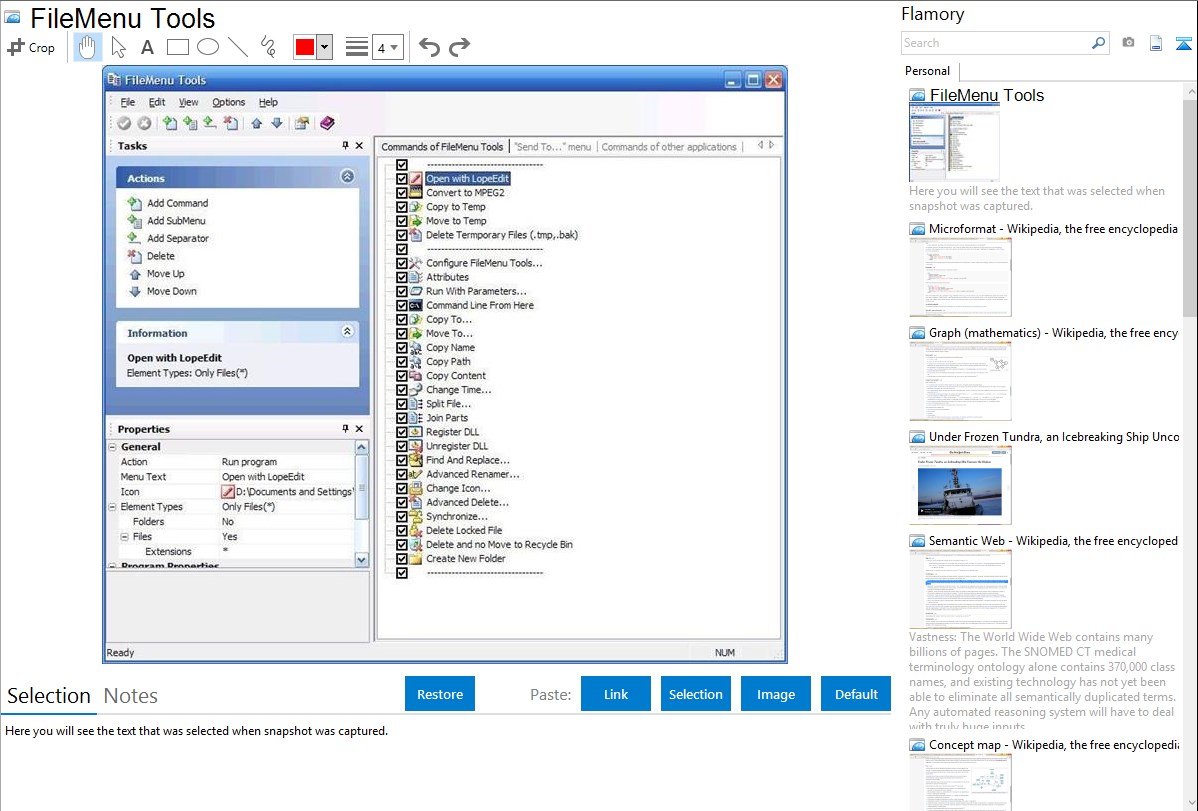1198x811 pixels.
Task: Select the freehand scribble tool
Action: [x=267, y=47]
